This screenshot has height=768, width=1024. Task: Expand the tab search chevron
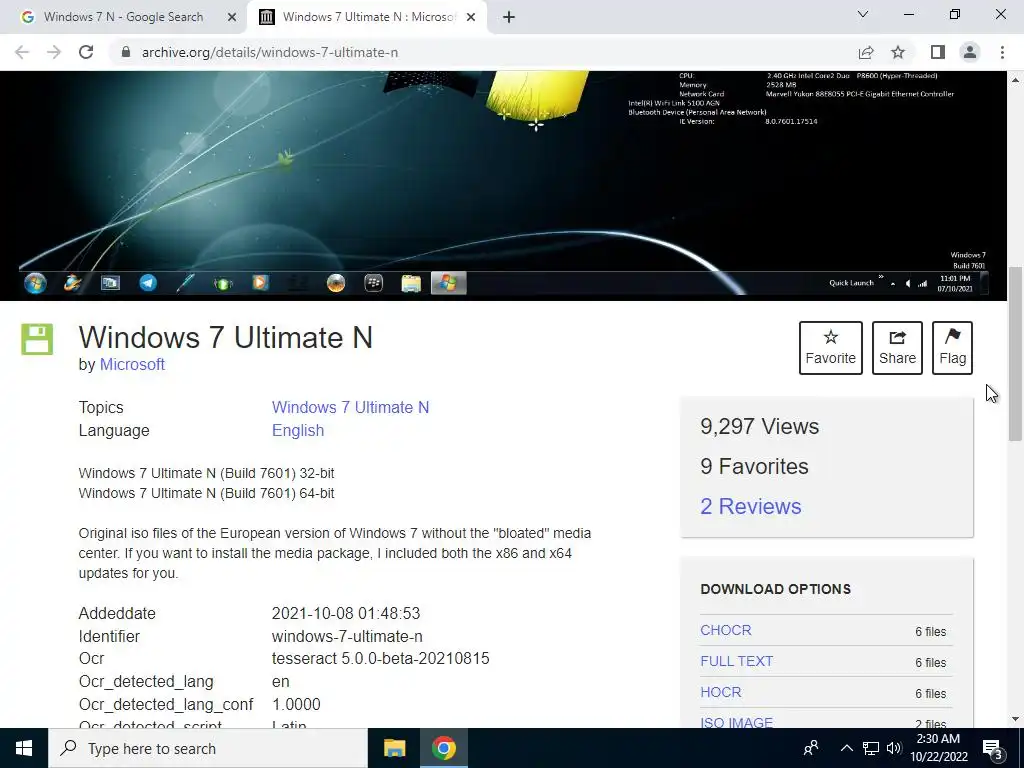click(863, 14)
